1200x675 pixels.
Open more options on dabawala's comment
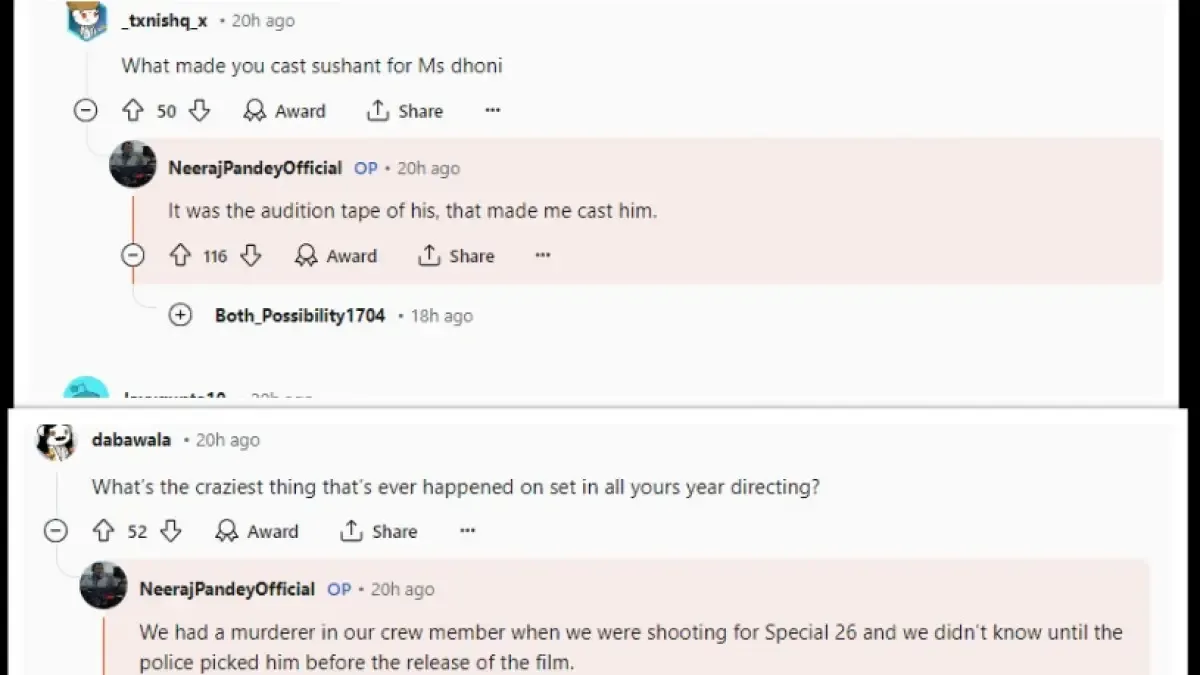[467, 531]
